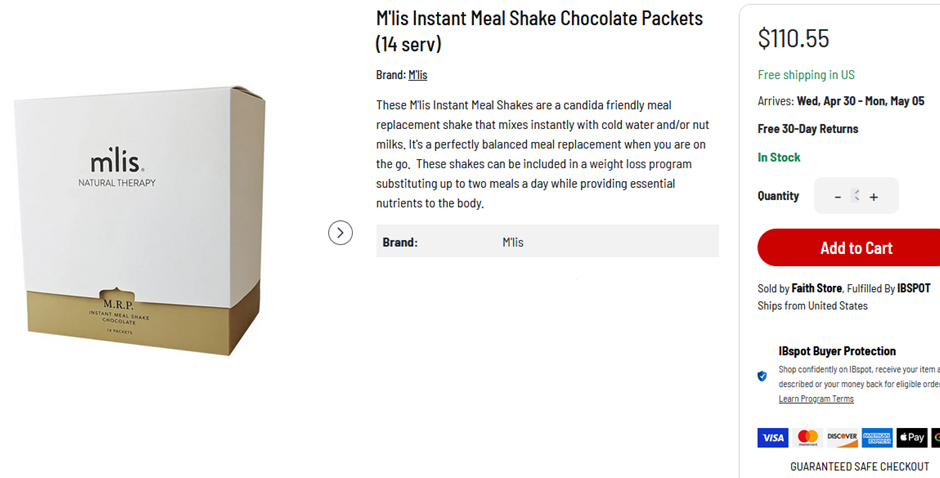Increase quantity with the plus button
Screen dimensions: 940x478
click(874, 197)
